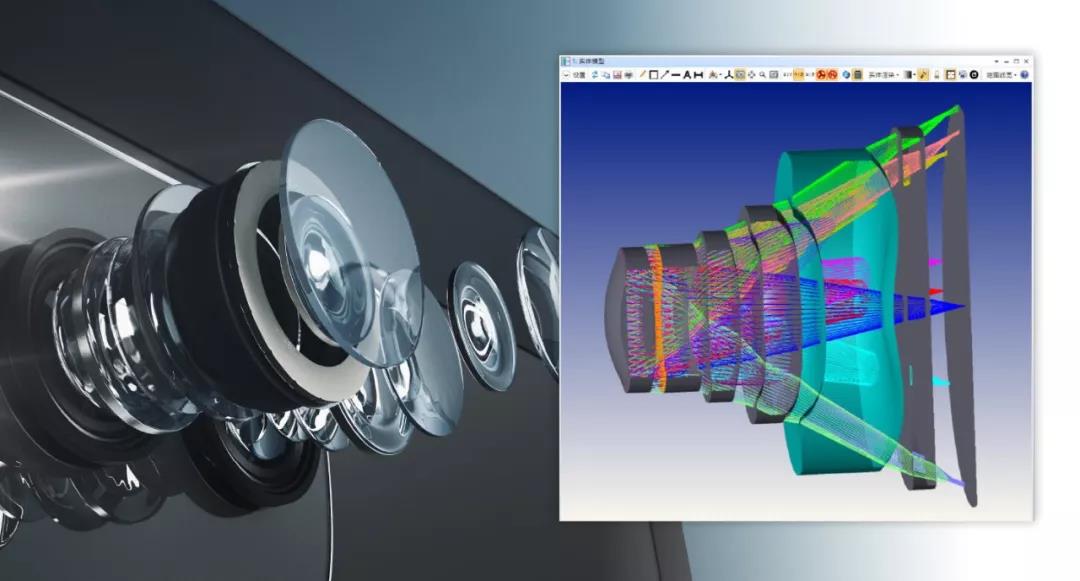Select the H dimension measure tool

coord(698,75)
